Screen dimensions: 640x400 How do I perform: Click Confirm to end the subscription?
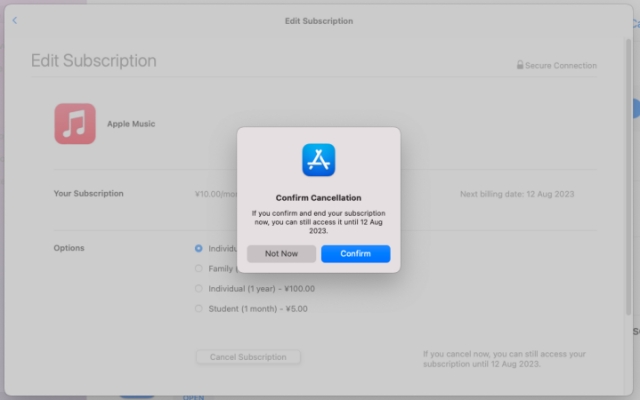(355, 254)
